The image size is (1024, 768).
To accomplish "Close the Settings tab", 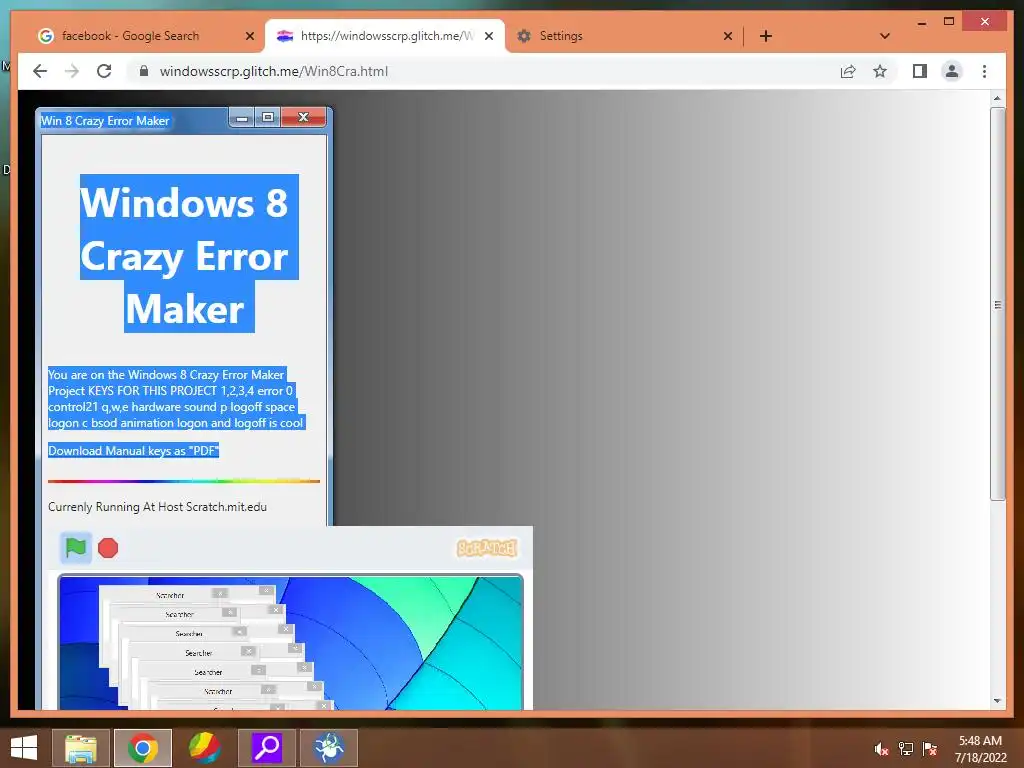I will click(x=728, y=36).
